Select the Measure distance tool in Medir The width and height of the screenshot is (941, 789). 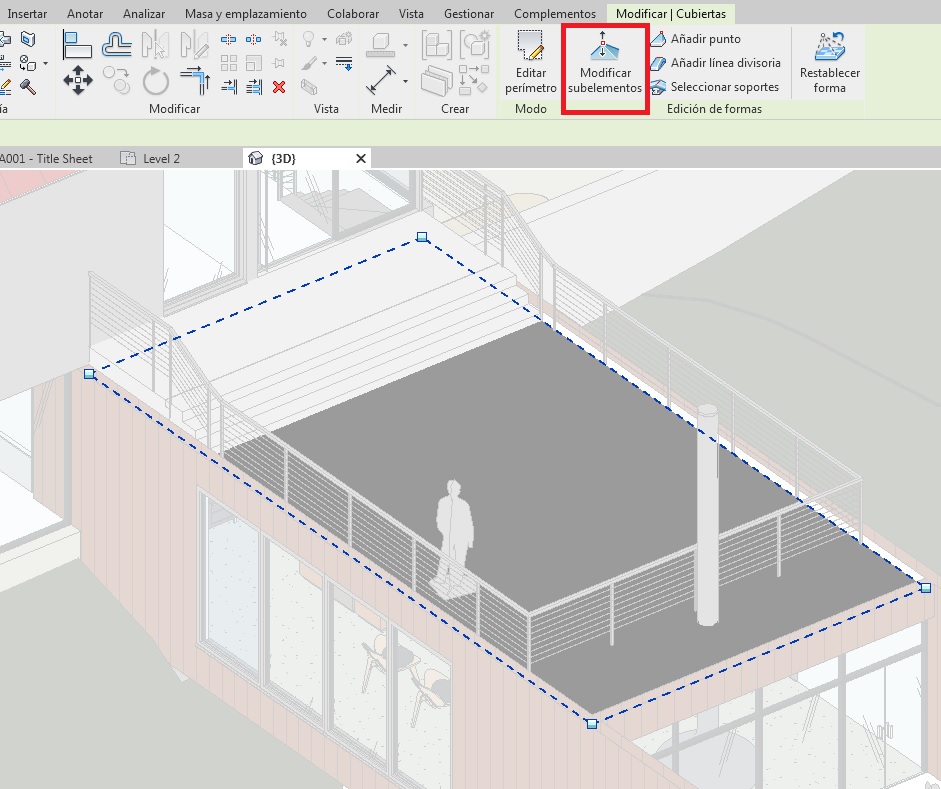[380, 80]
